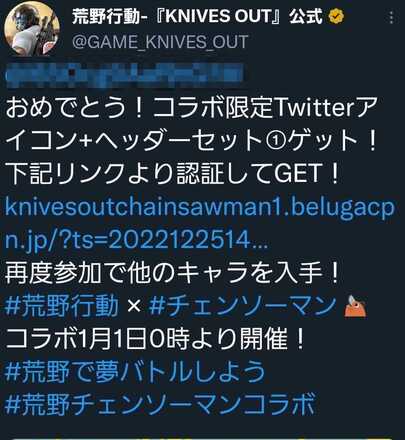Screen dimensions: 405x440
Task: Open the account name 荒野行動 KNIVES OUT 公式
Action: (198, 16)
